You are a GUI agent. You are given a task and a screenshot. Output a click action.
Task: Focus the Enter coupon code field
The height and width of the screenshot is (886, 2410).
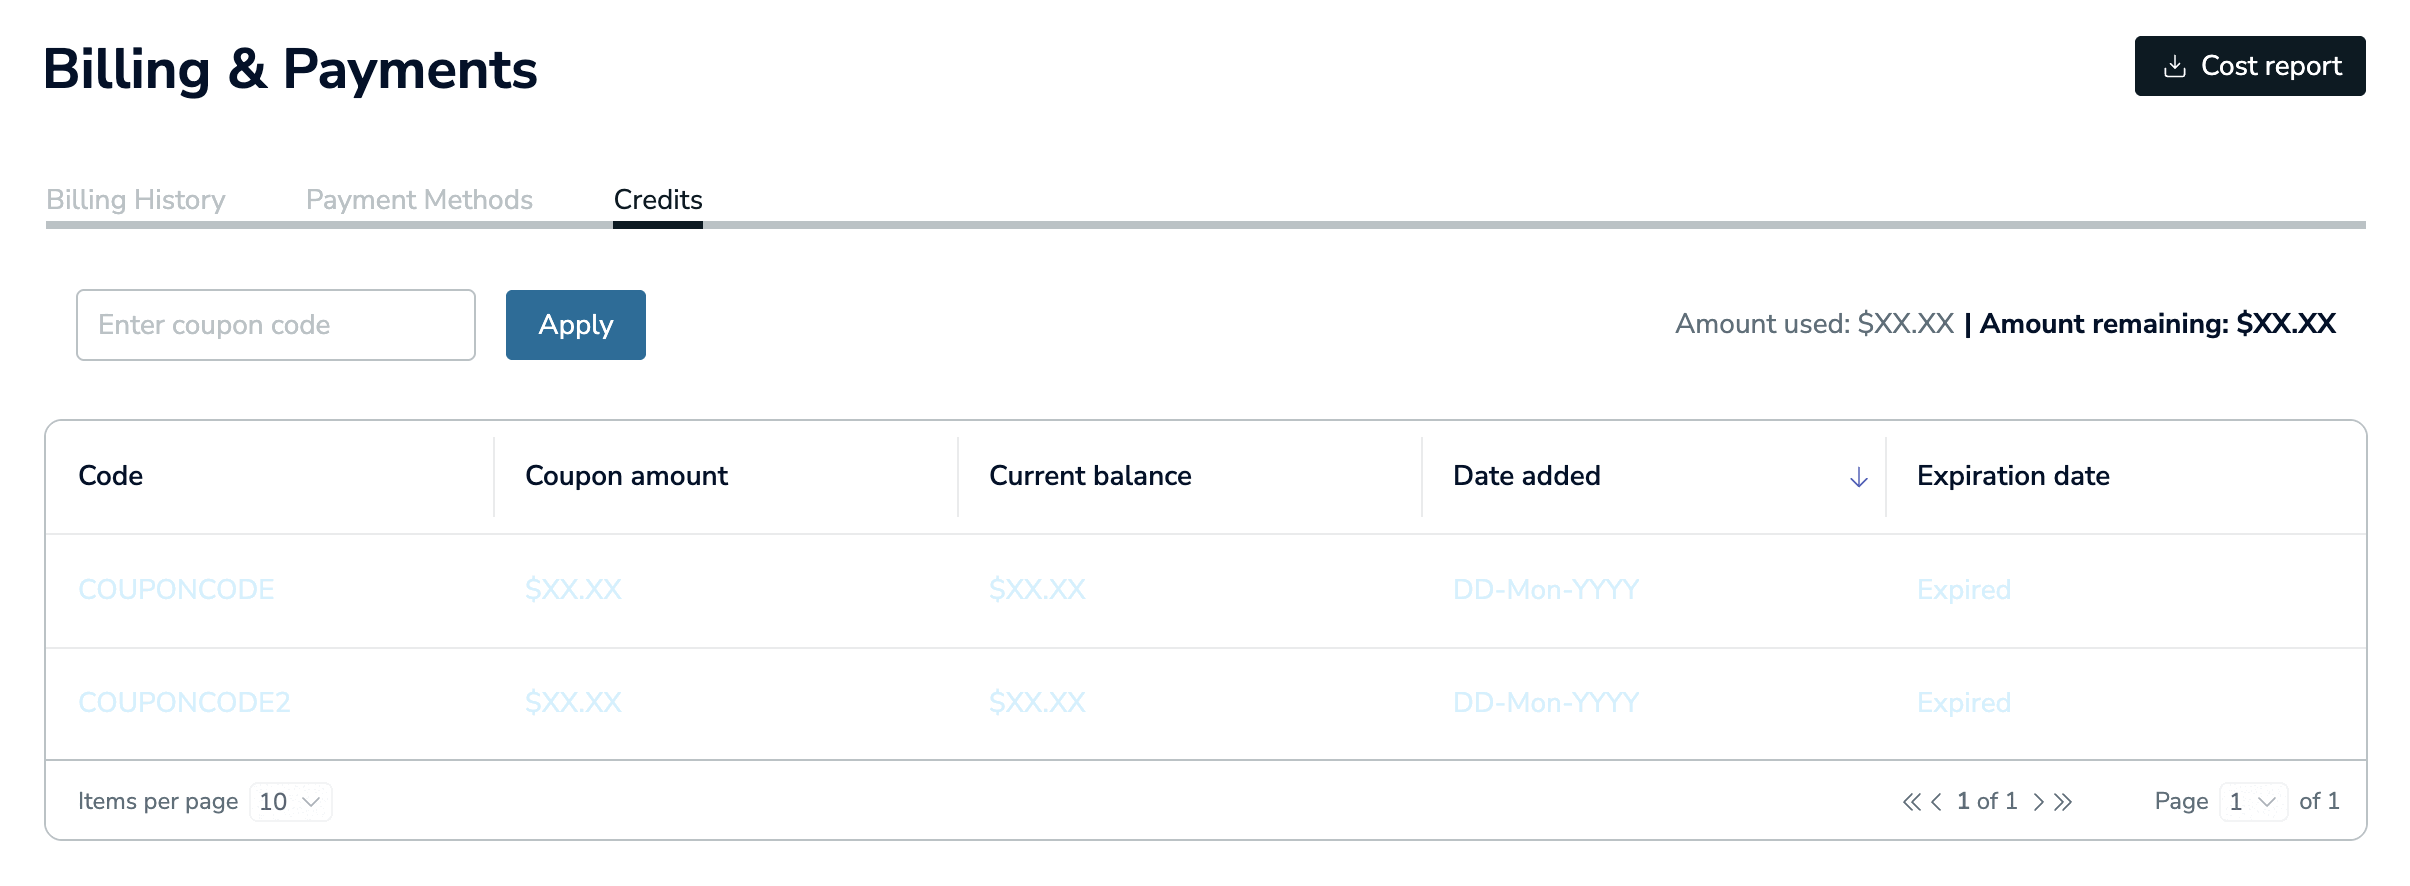coord(276,325)
